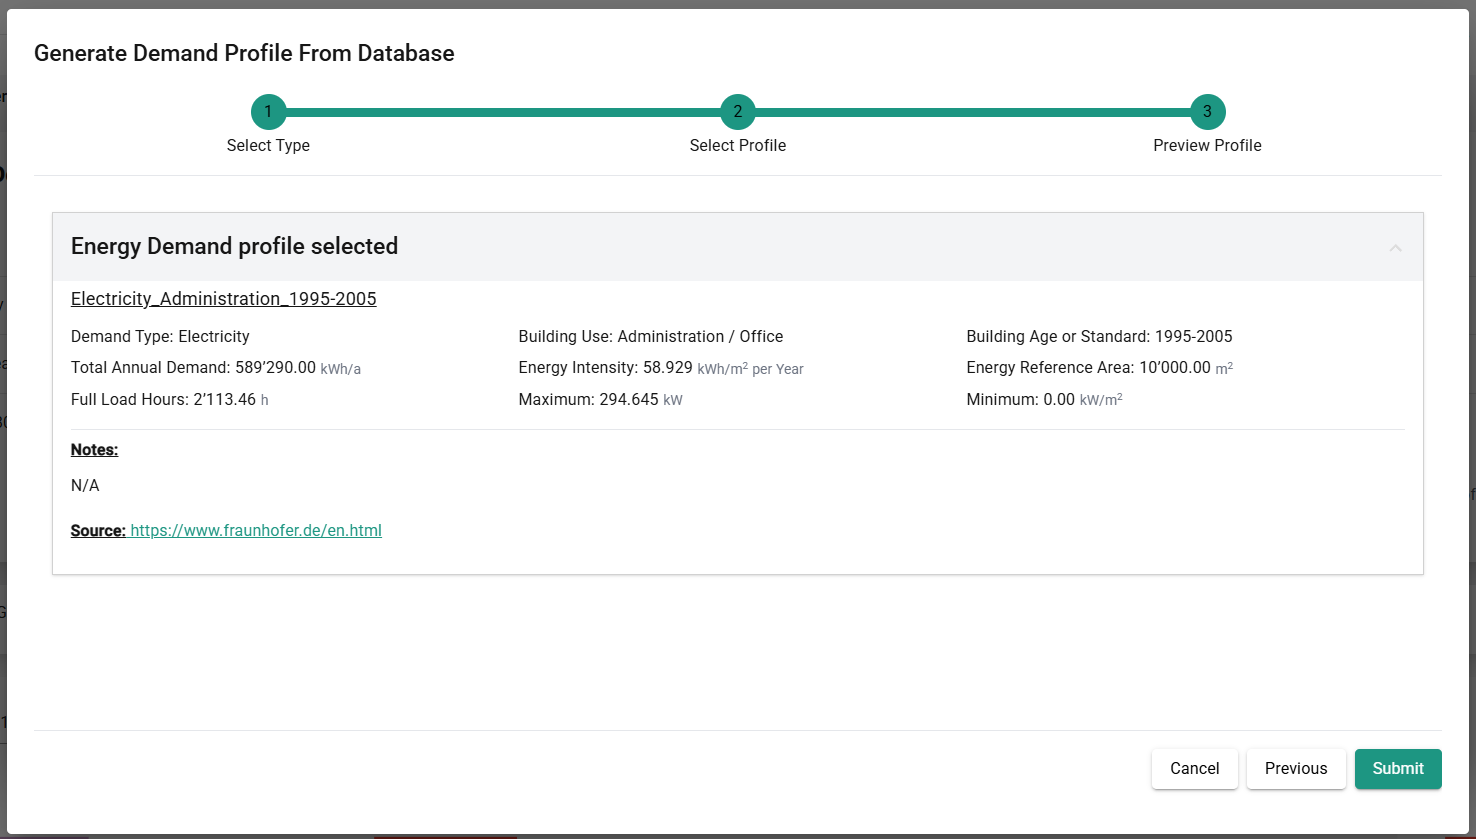
Task: Open the Fraunhofer source link
Action: 256,531
